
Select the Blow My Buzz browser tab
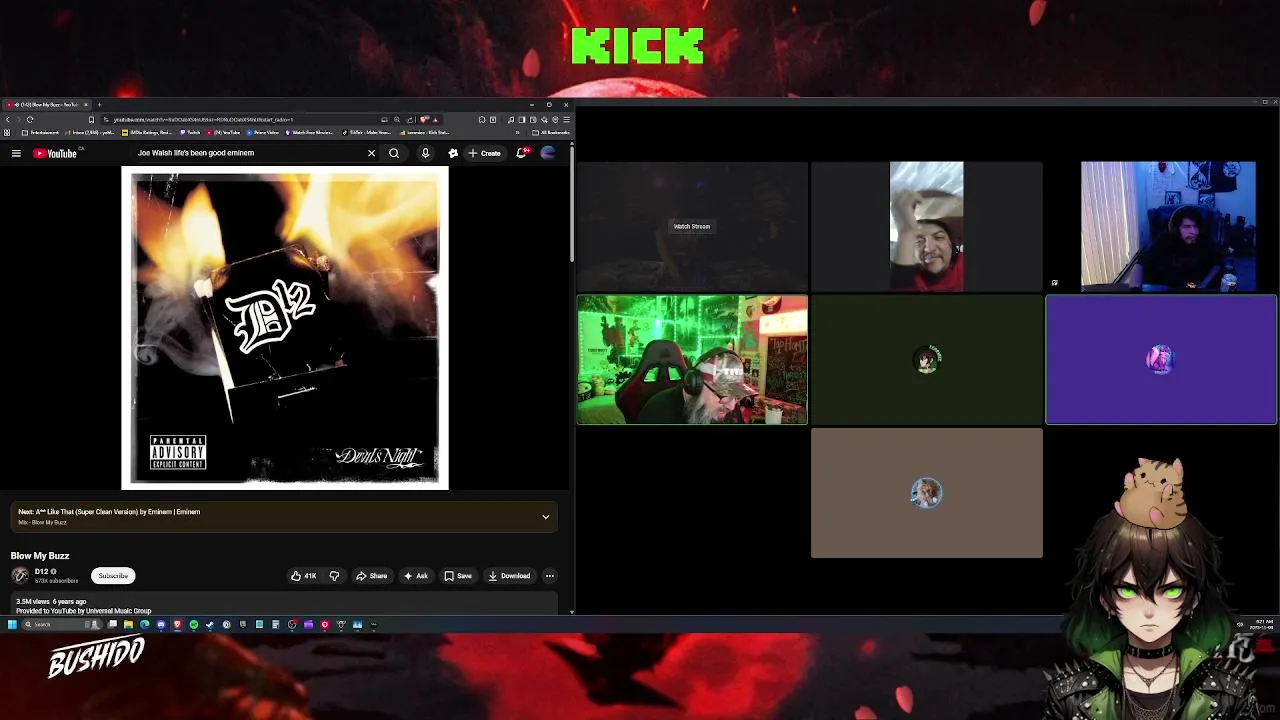[48, 104]
